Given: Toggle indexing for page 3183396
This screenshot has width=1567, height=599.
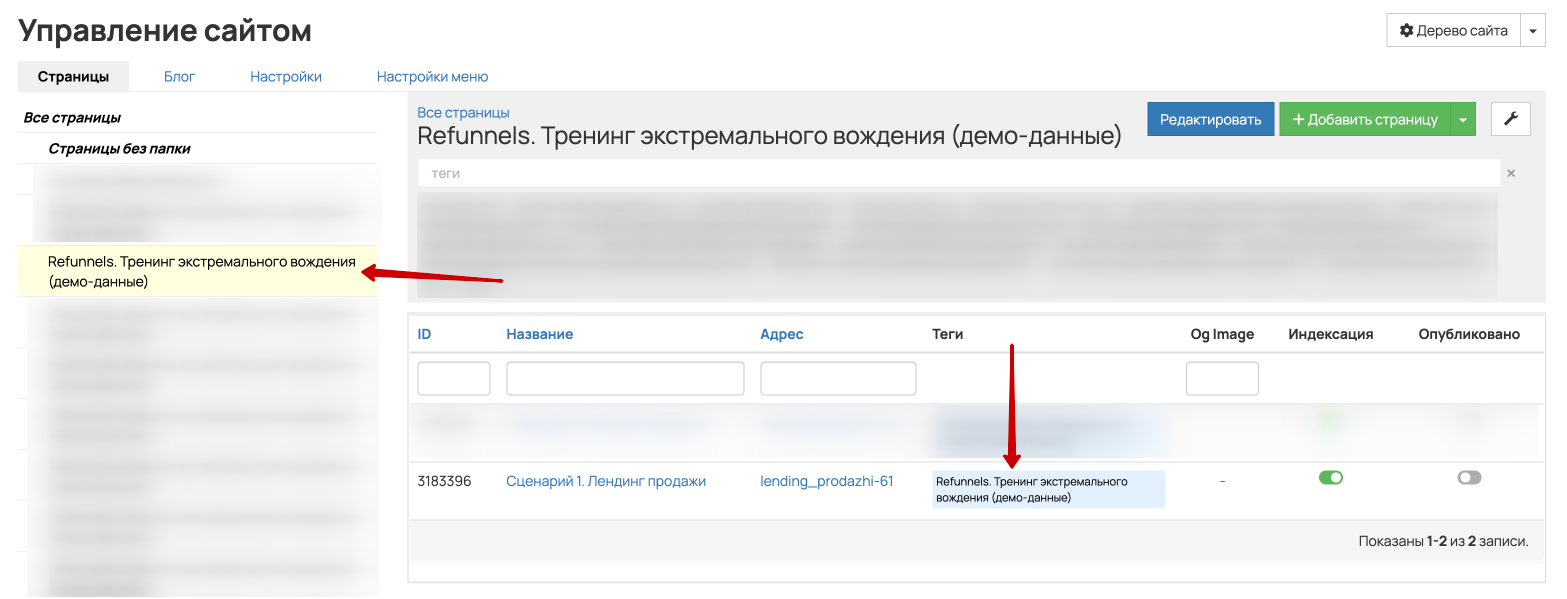Looking at the screenshot, I should [x=1331, y=478].
